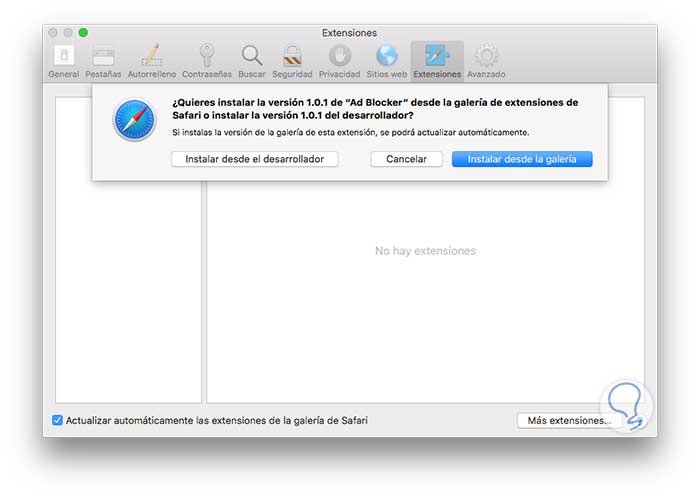The width and height of the screenshot is (700, 498).
Task: Click the Safari compass icon in the dialog
Action: 134,120
